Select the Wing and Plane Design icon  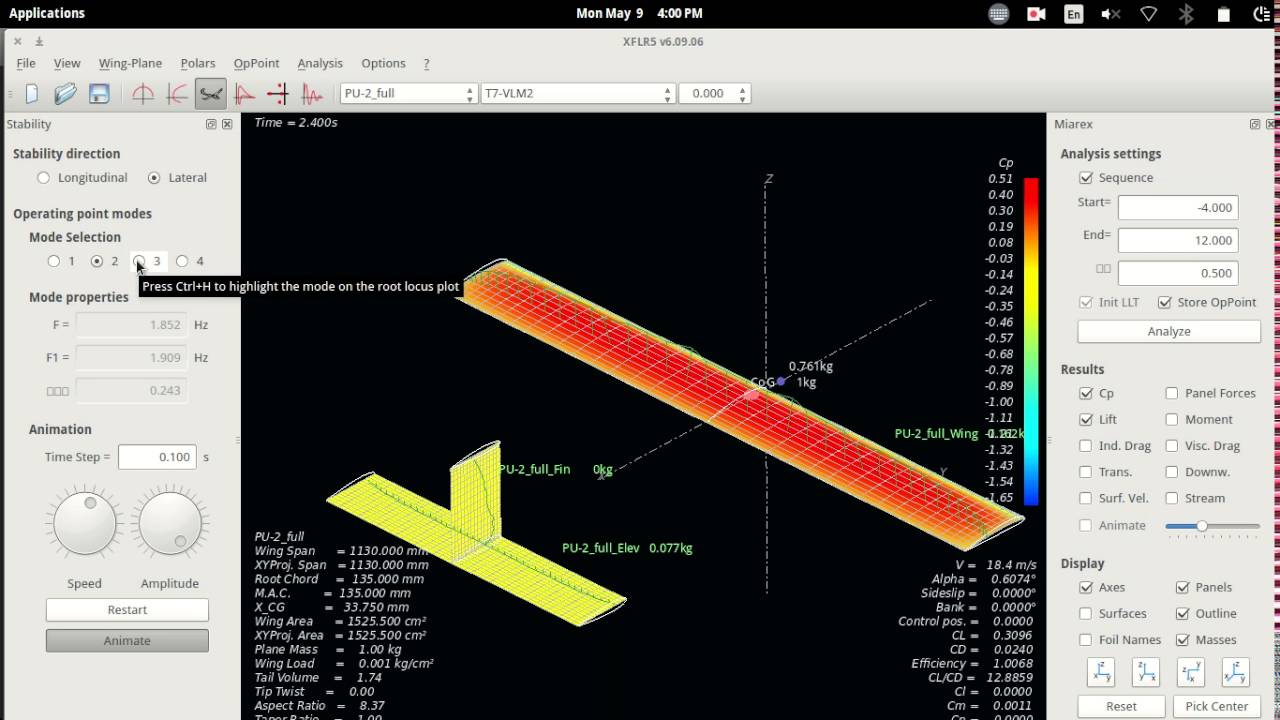tap(211, 94)
